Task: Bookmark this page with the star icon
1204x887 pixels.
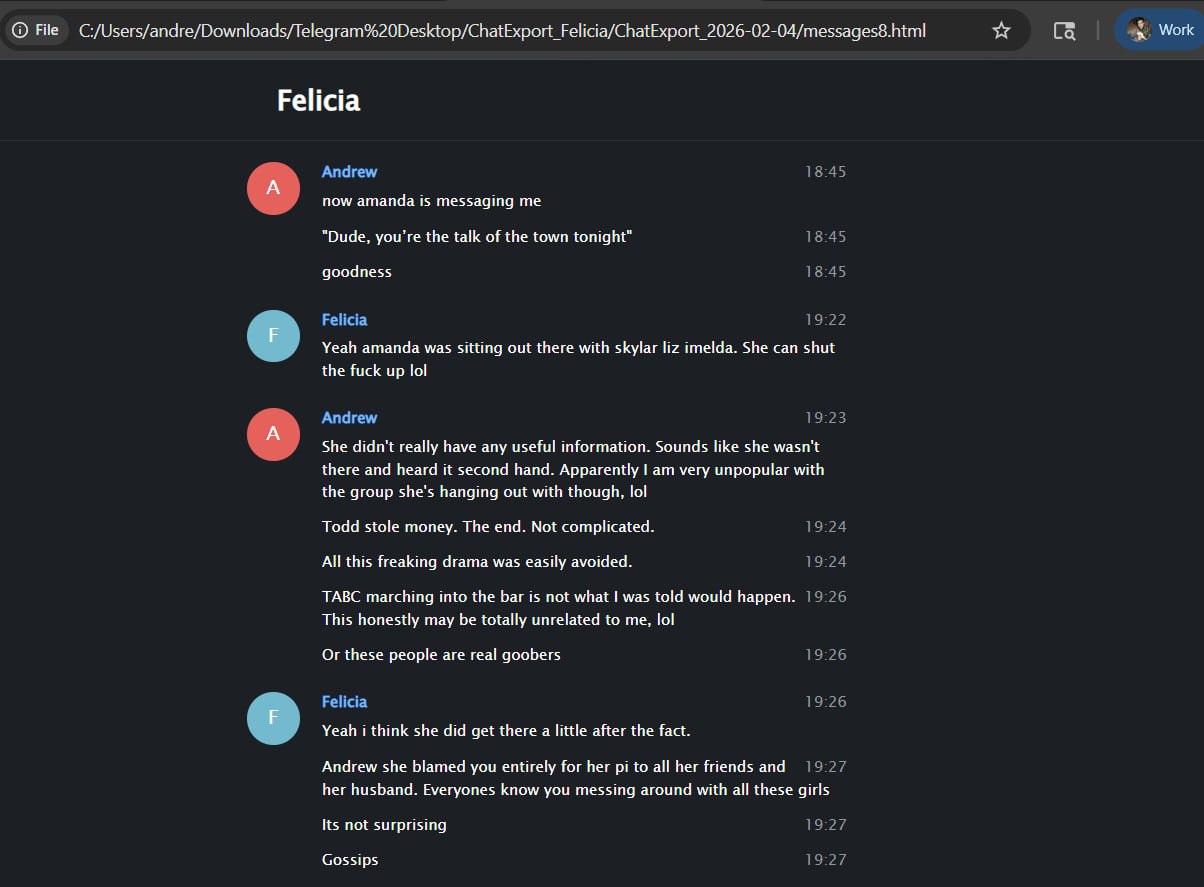Action: 1001,30
